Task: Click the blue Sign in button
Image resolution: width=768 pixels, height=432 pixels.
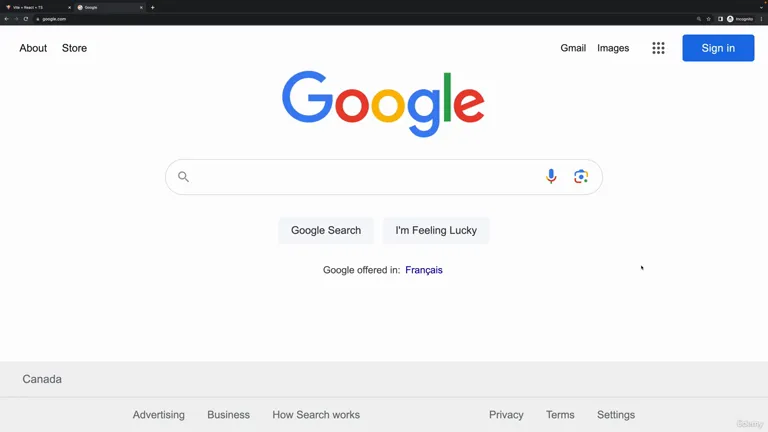Action: 718,48
